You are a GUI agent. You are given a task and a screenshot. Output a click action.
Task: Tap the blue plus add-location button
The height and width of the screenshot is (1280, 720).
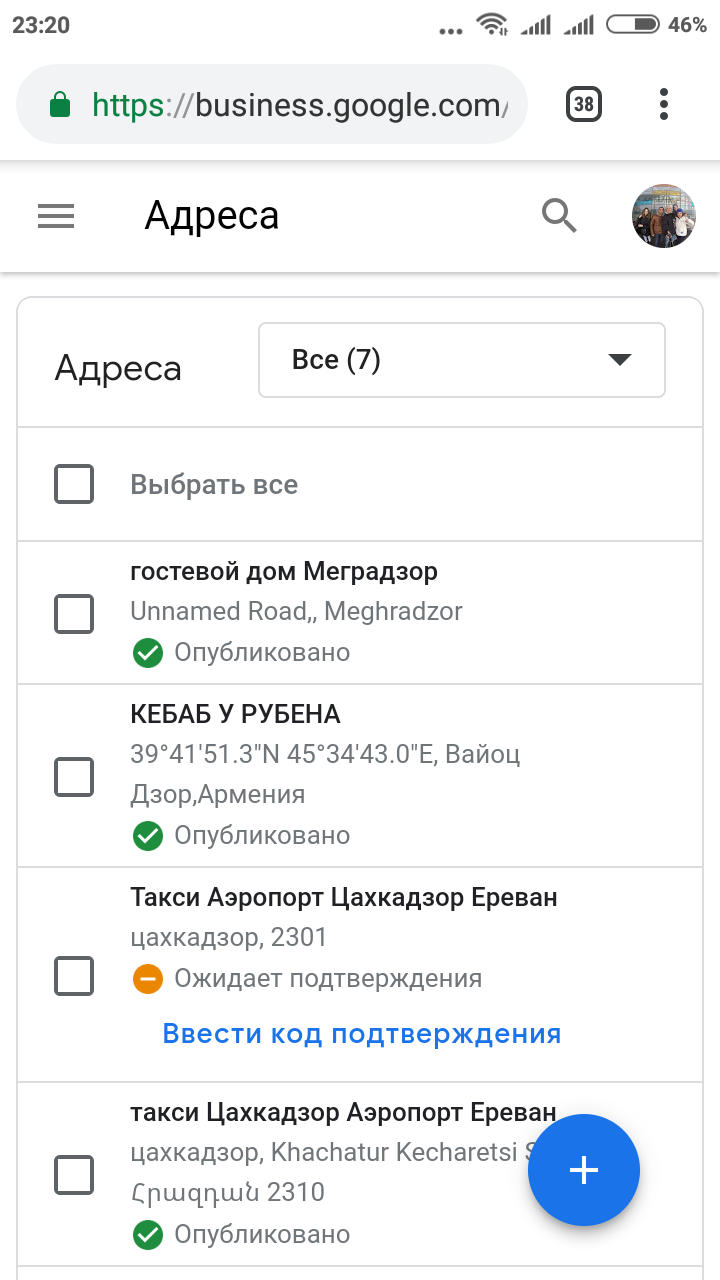pos(584,1170)
